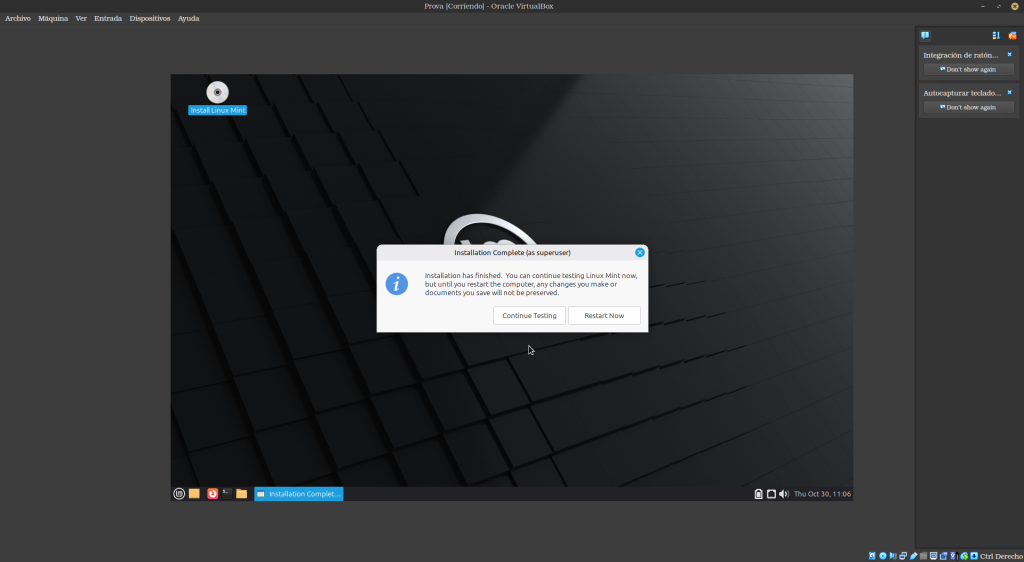This screenshot has height=562, width=1024.
Task: Select the Installation Complete taskbar window button
Action: pos(299,494)
